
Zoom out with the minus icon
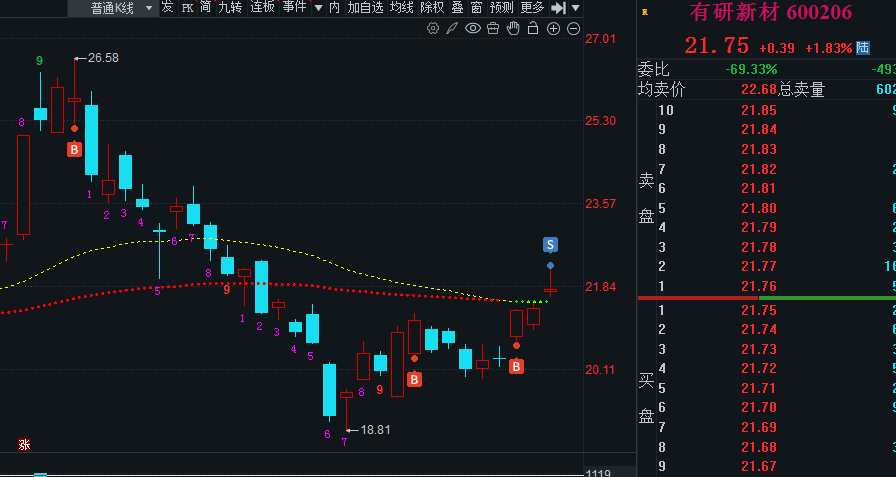(x=574, y=29)
